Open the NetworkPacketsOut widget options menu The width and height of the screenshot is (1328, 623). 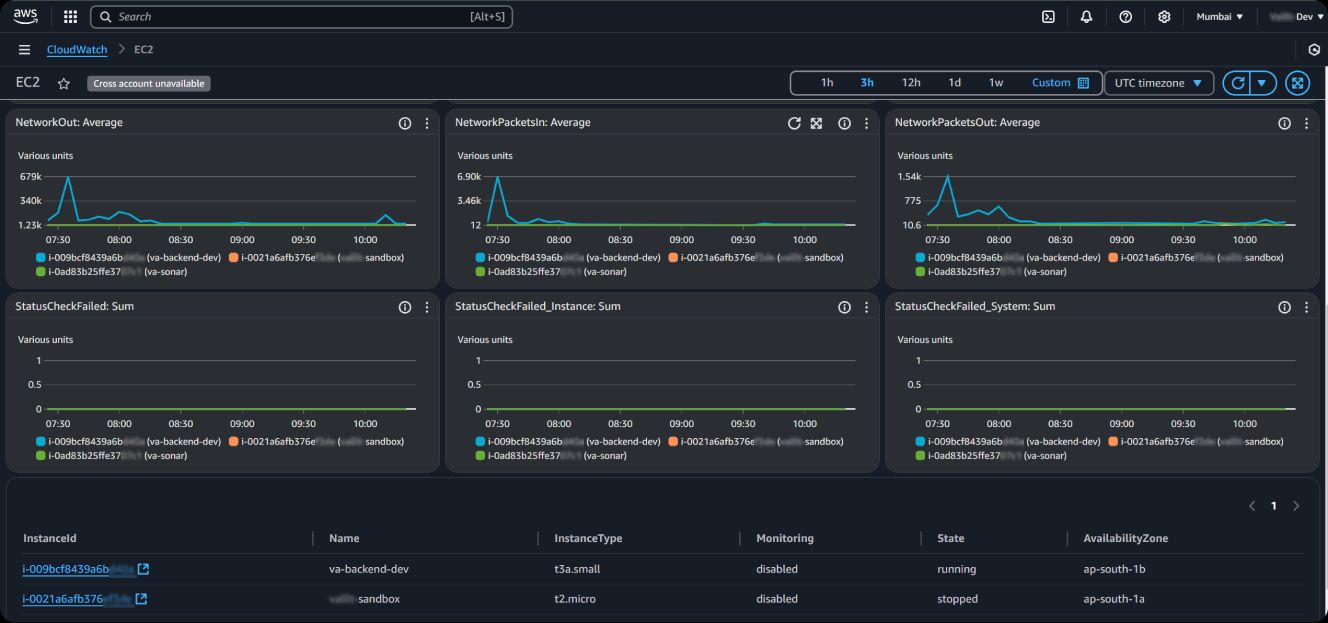click(1306, 123)
